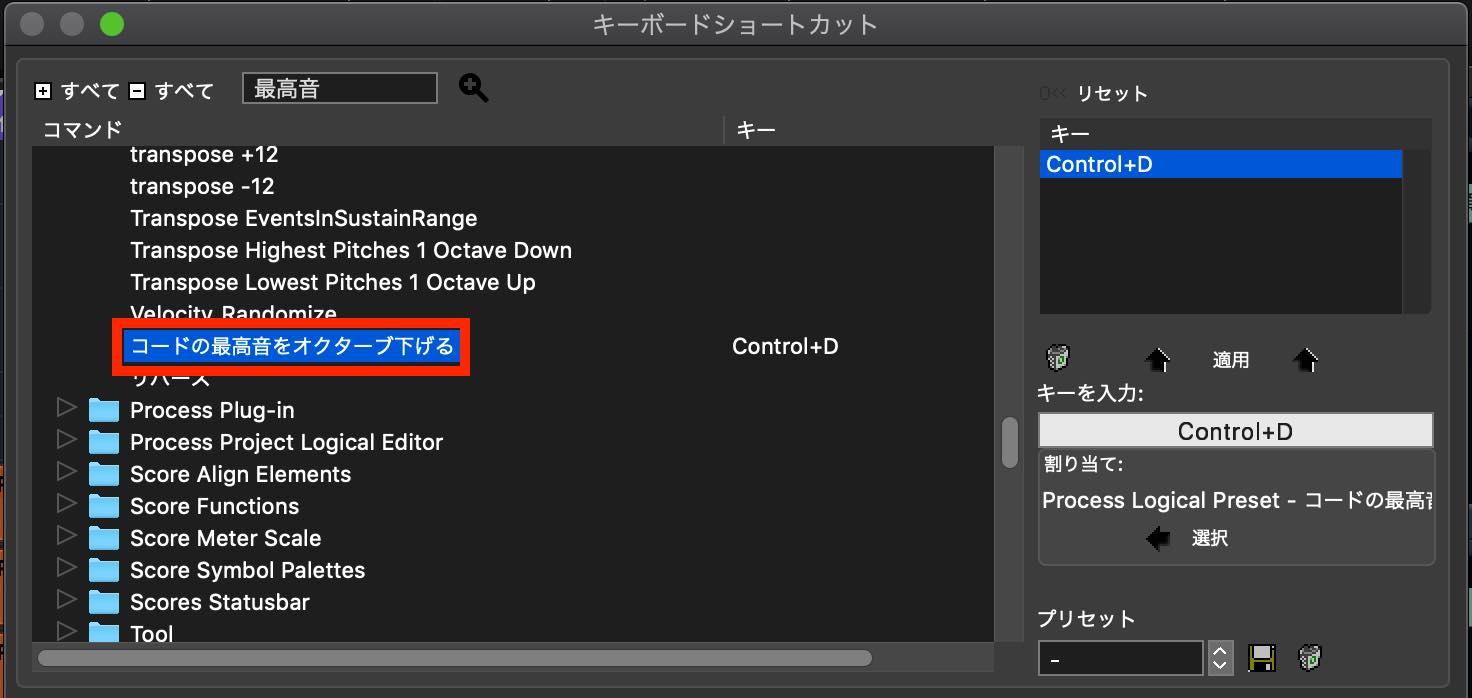
Task: Click the search field containing 最高音
Action: pos(340,89)
